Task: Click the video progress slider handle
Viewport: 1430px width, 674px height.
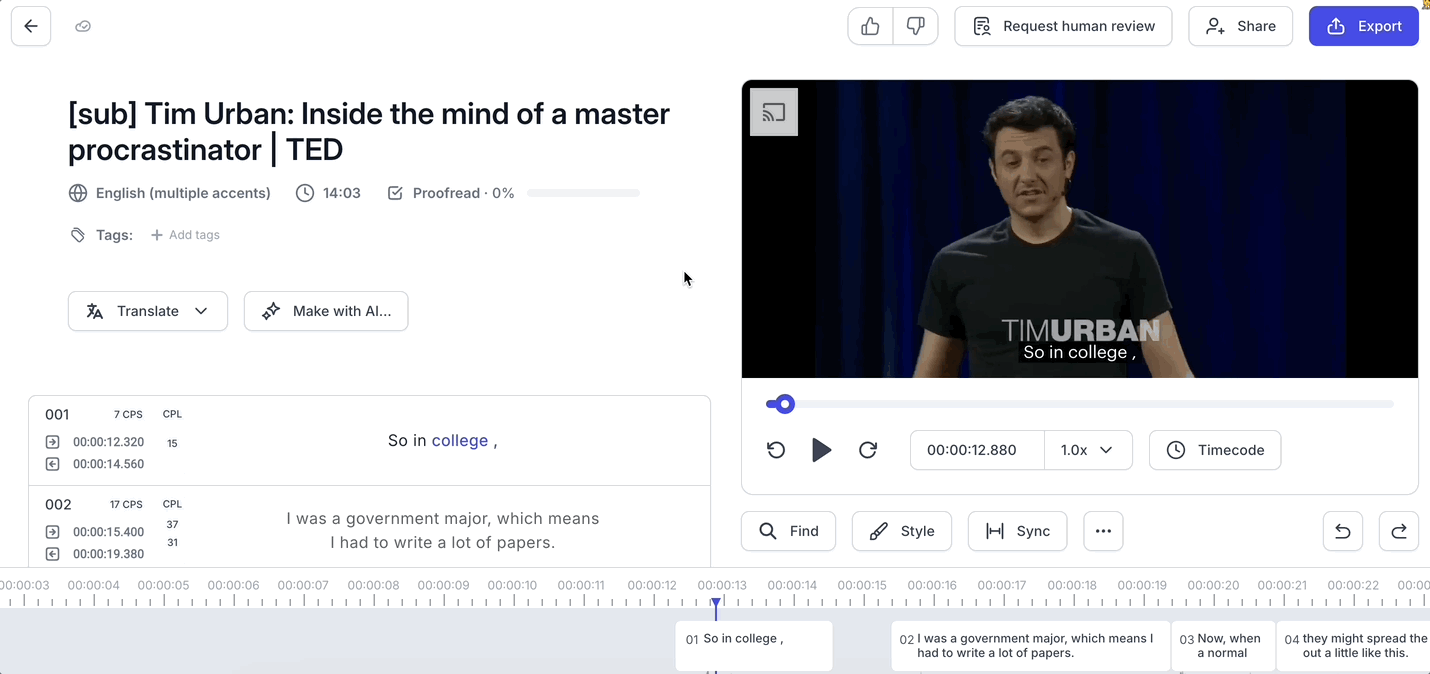Action: pyautogui.click(x=785, y=404)
